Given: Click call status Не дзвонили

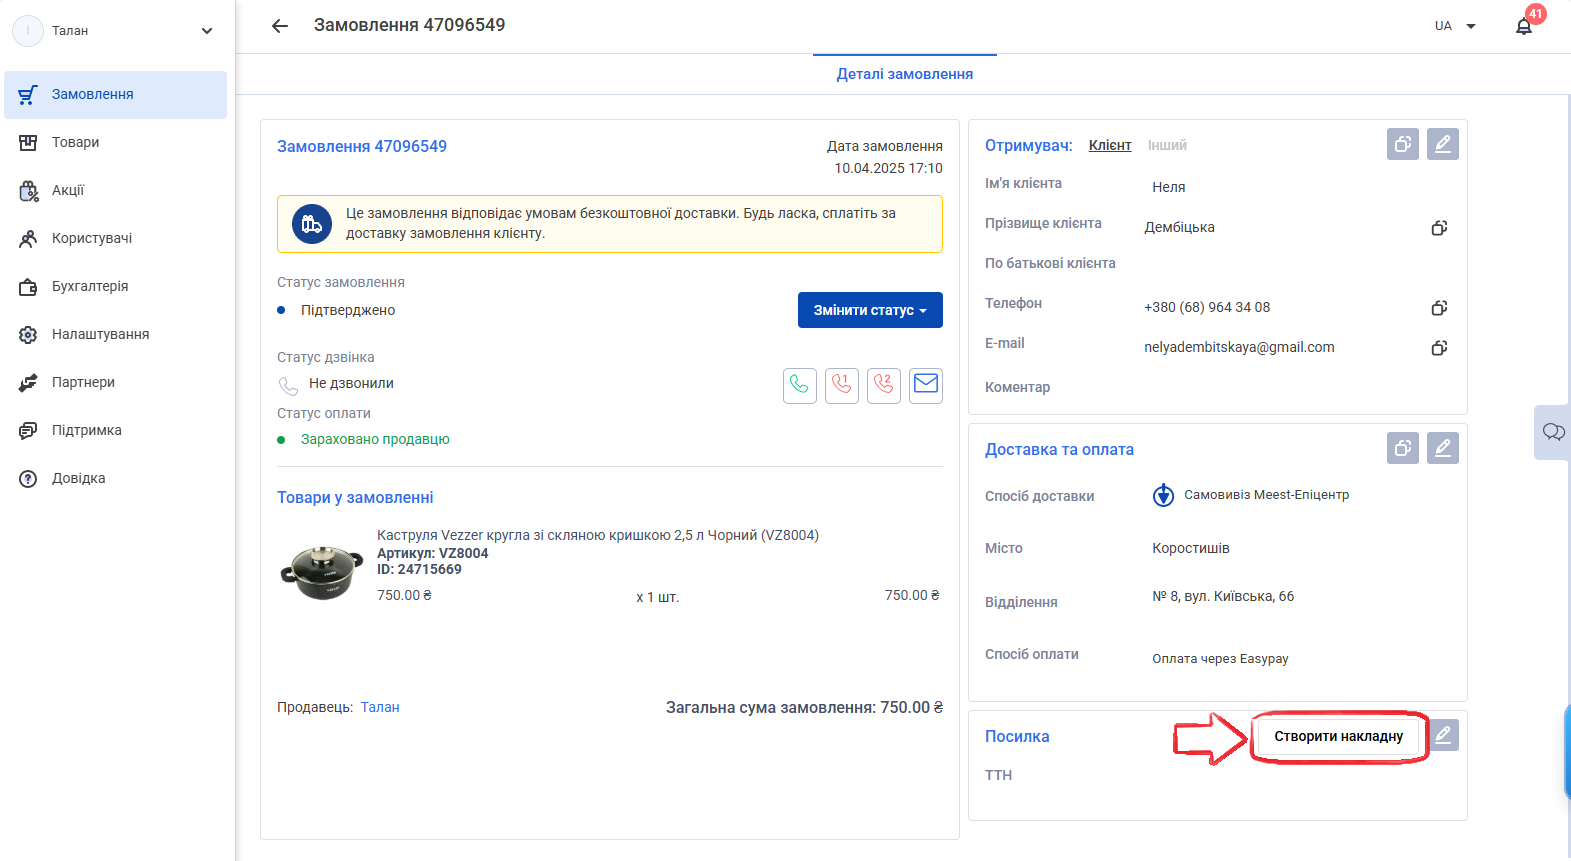Looking at the screenshot, I should [x=351, y=383].
